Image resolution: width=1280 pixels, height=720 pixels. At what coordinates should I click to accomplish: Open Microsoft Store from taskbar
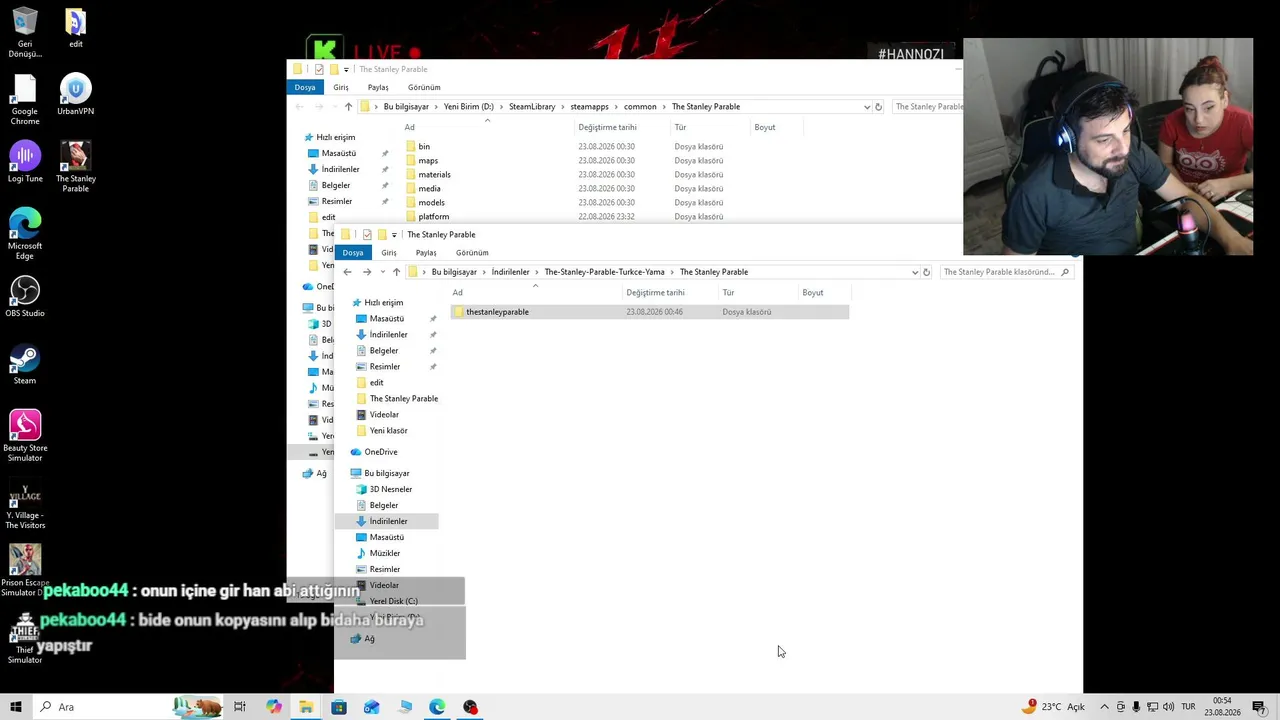(339, 707)
